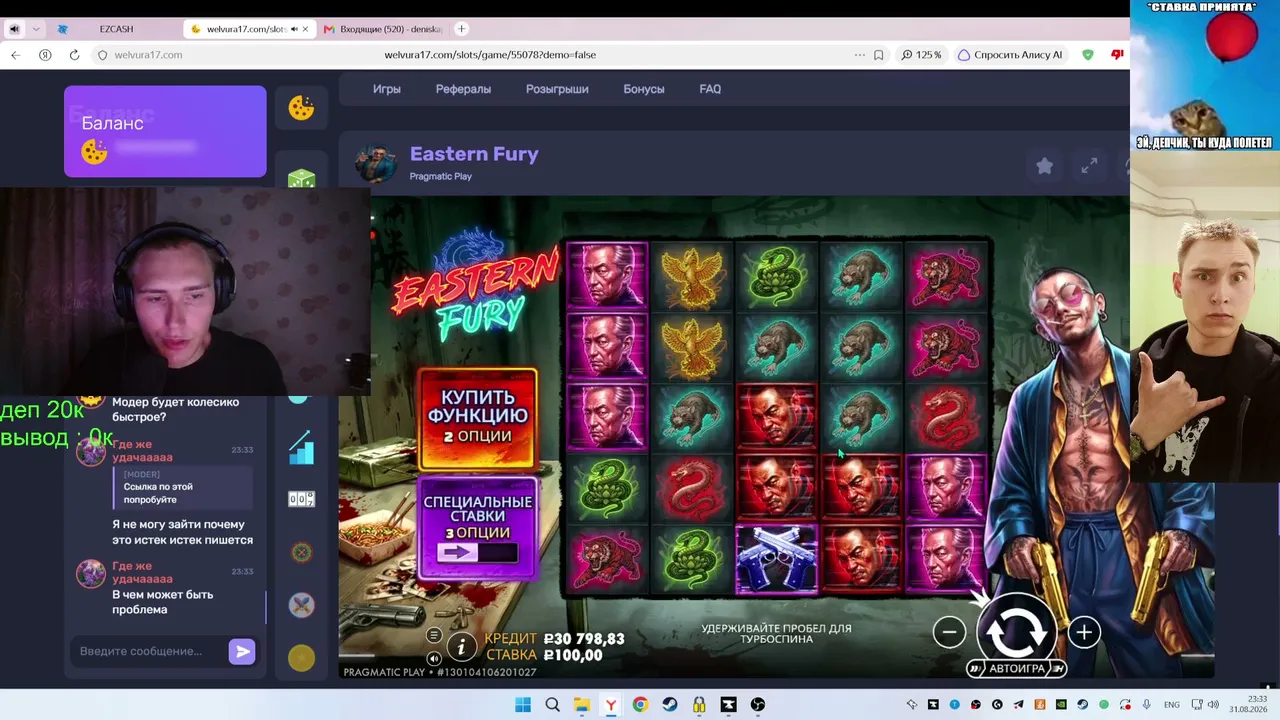
Task: Open the FAQ menu
Action: [710, 89]
